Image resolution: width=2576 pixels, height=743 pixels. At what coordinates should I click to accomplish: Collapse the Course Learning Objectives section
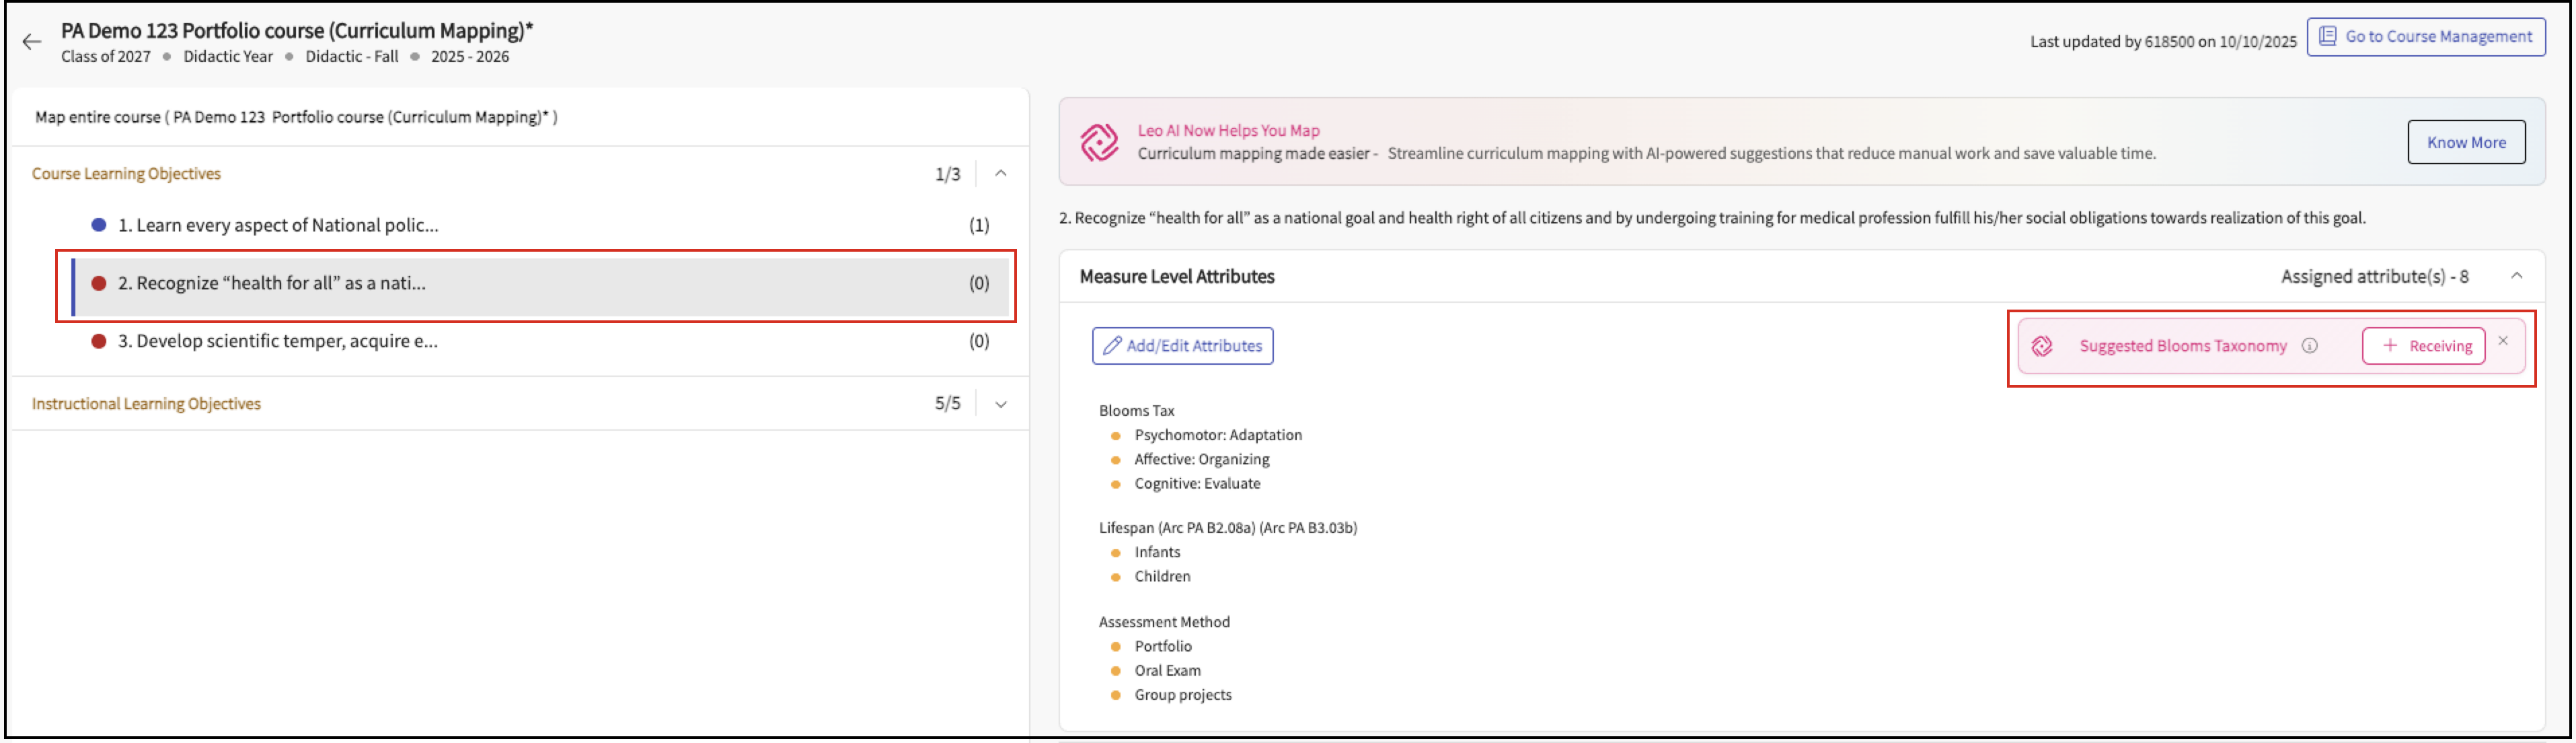pyautogui.click(x=1000, y=174)
